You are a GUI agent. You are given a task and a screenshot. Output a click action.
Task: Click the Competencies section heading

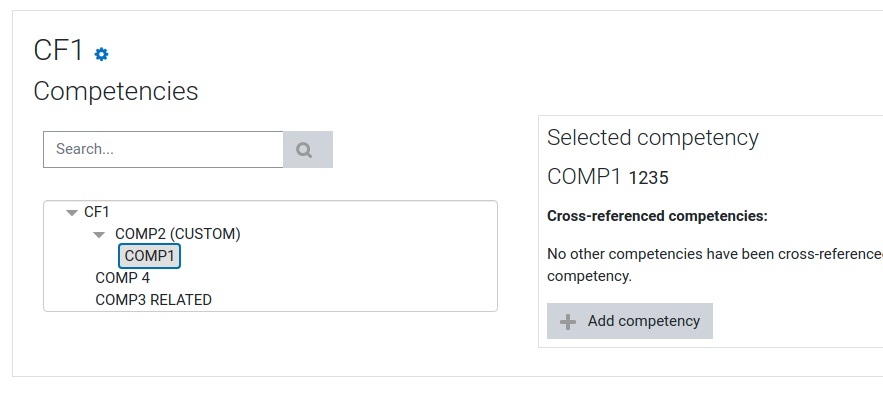click(116, 91)
